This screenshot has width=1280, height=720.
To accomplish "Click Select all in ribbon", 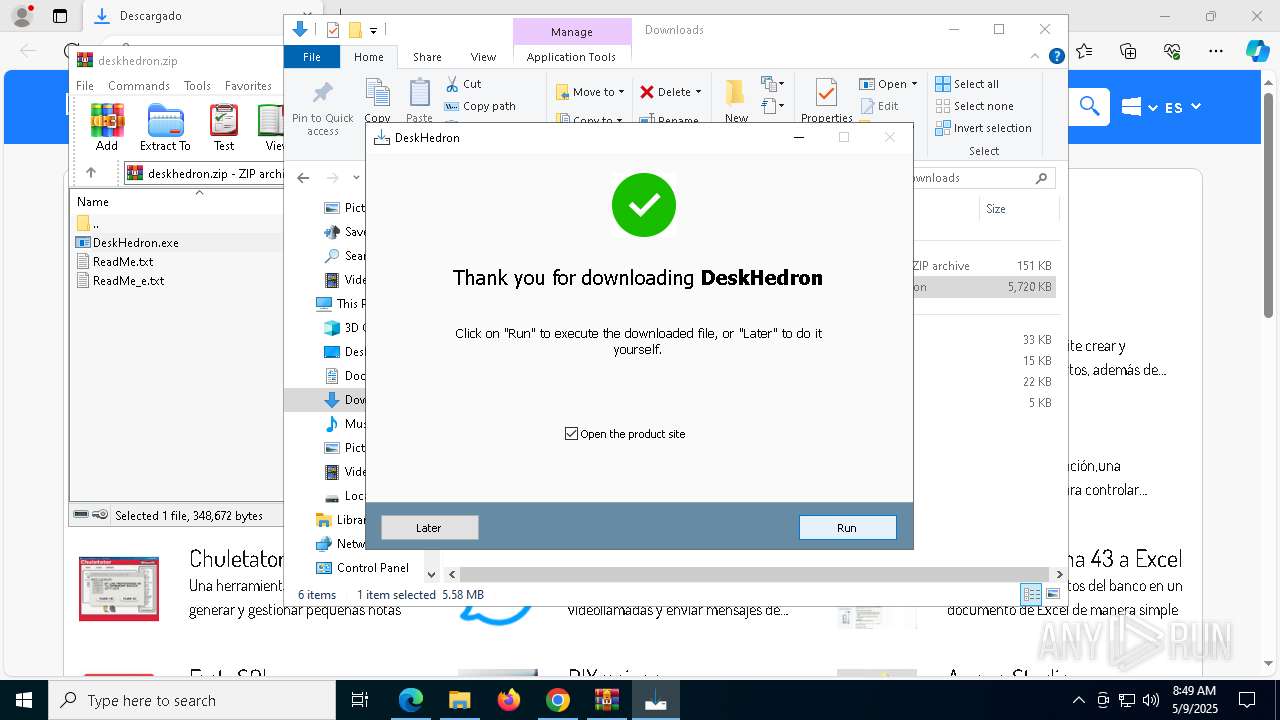I will [x=968, y=84].
